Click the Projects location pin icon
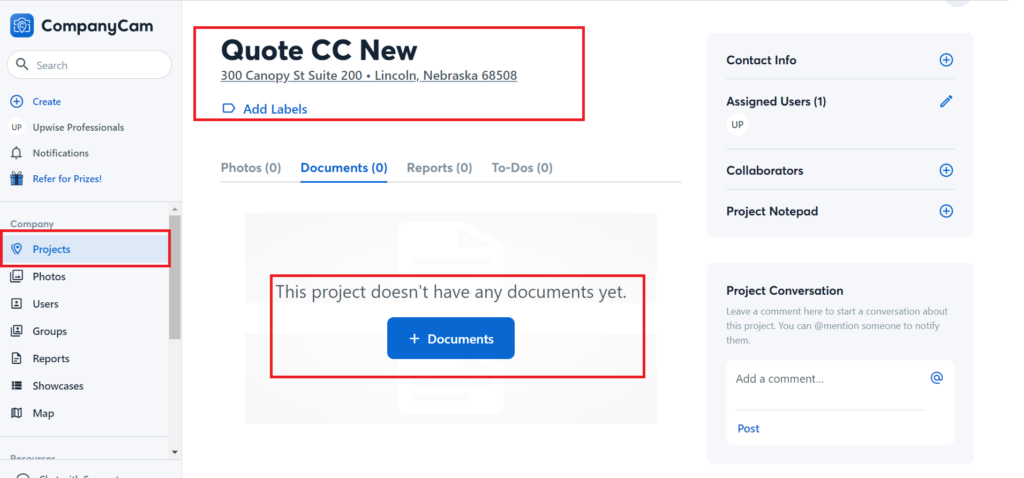 point(17,249)
